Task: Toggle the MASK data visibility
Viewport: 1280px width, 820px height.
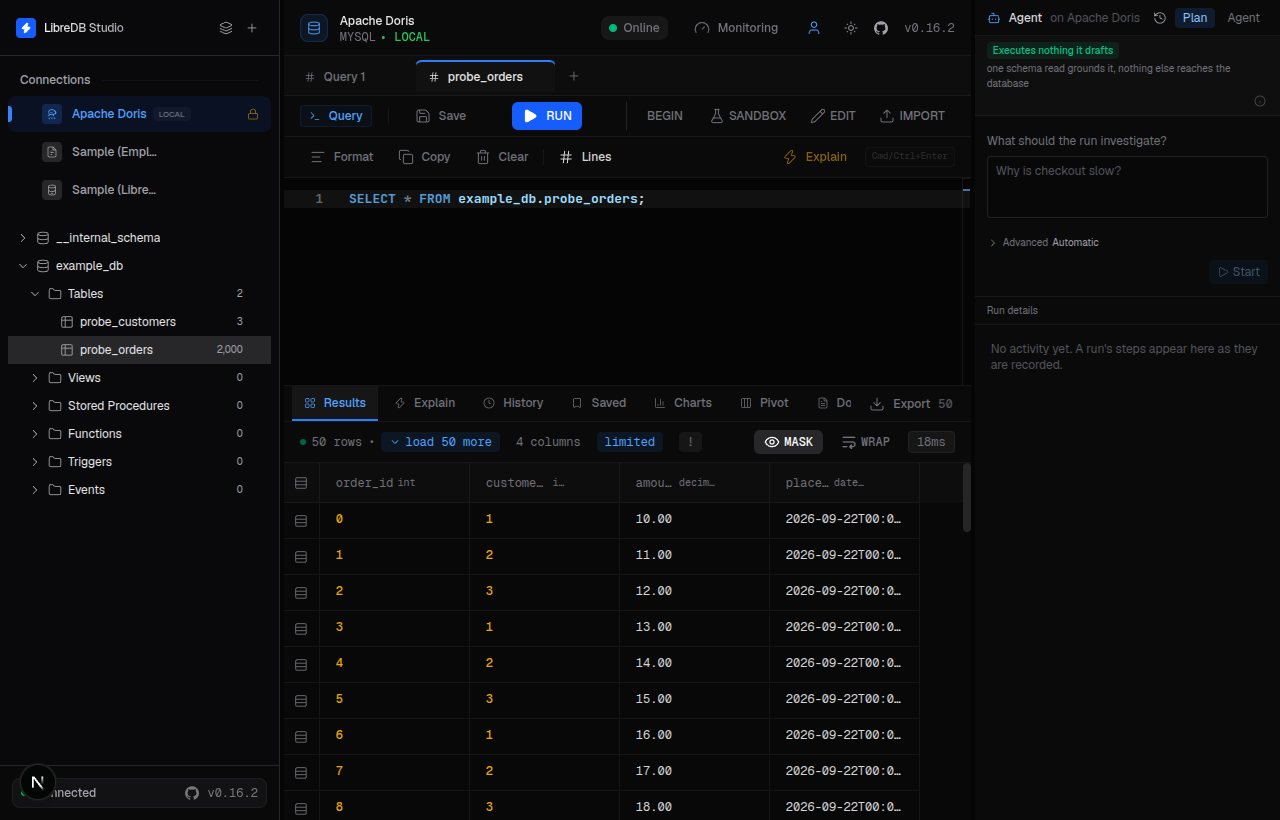Action: click(788, 442)
